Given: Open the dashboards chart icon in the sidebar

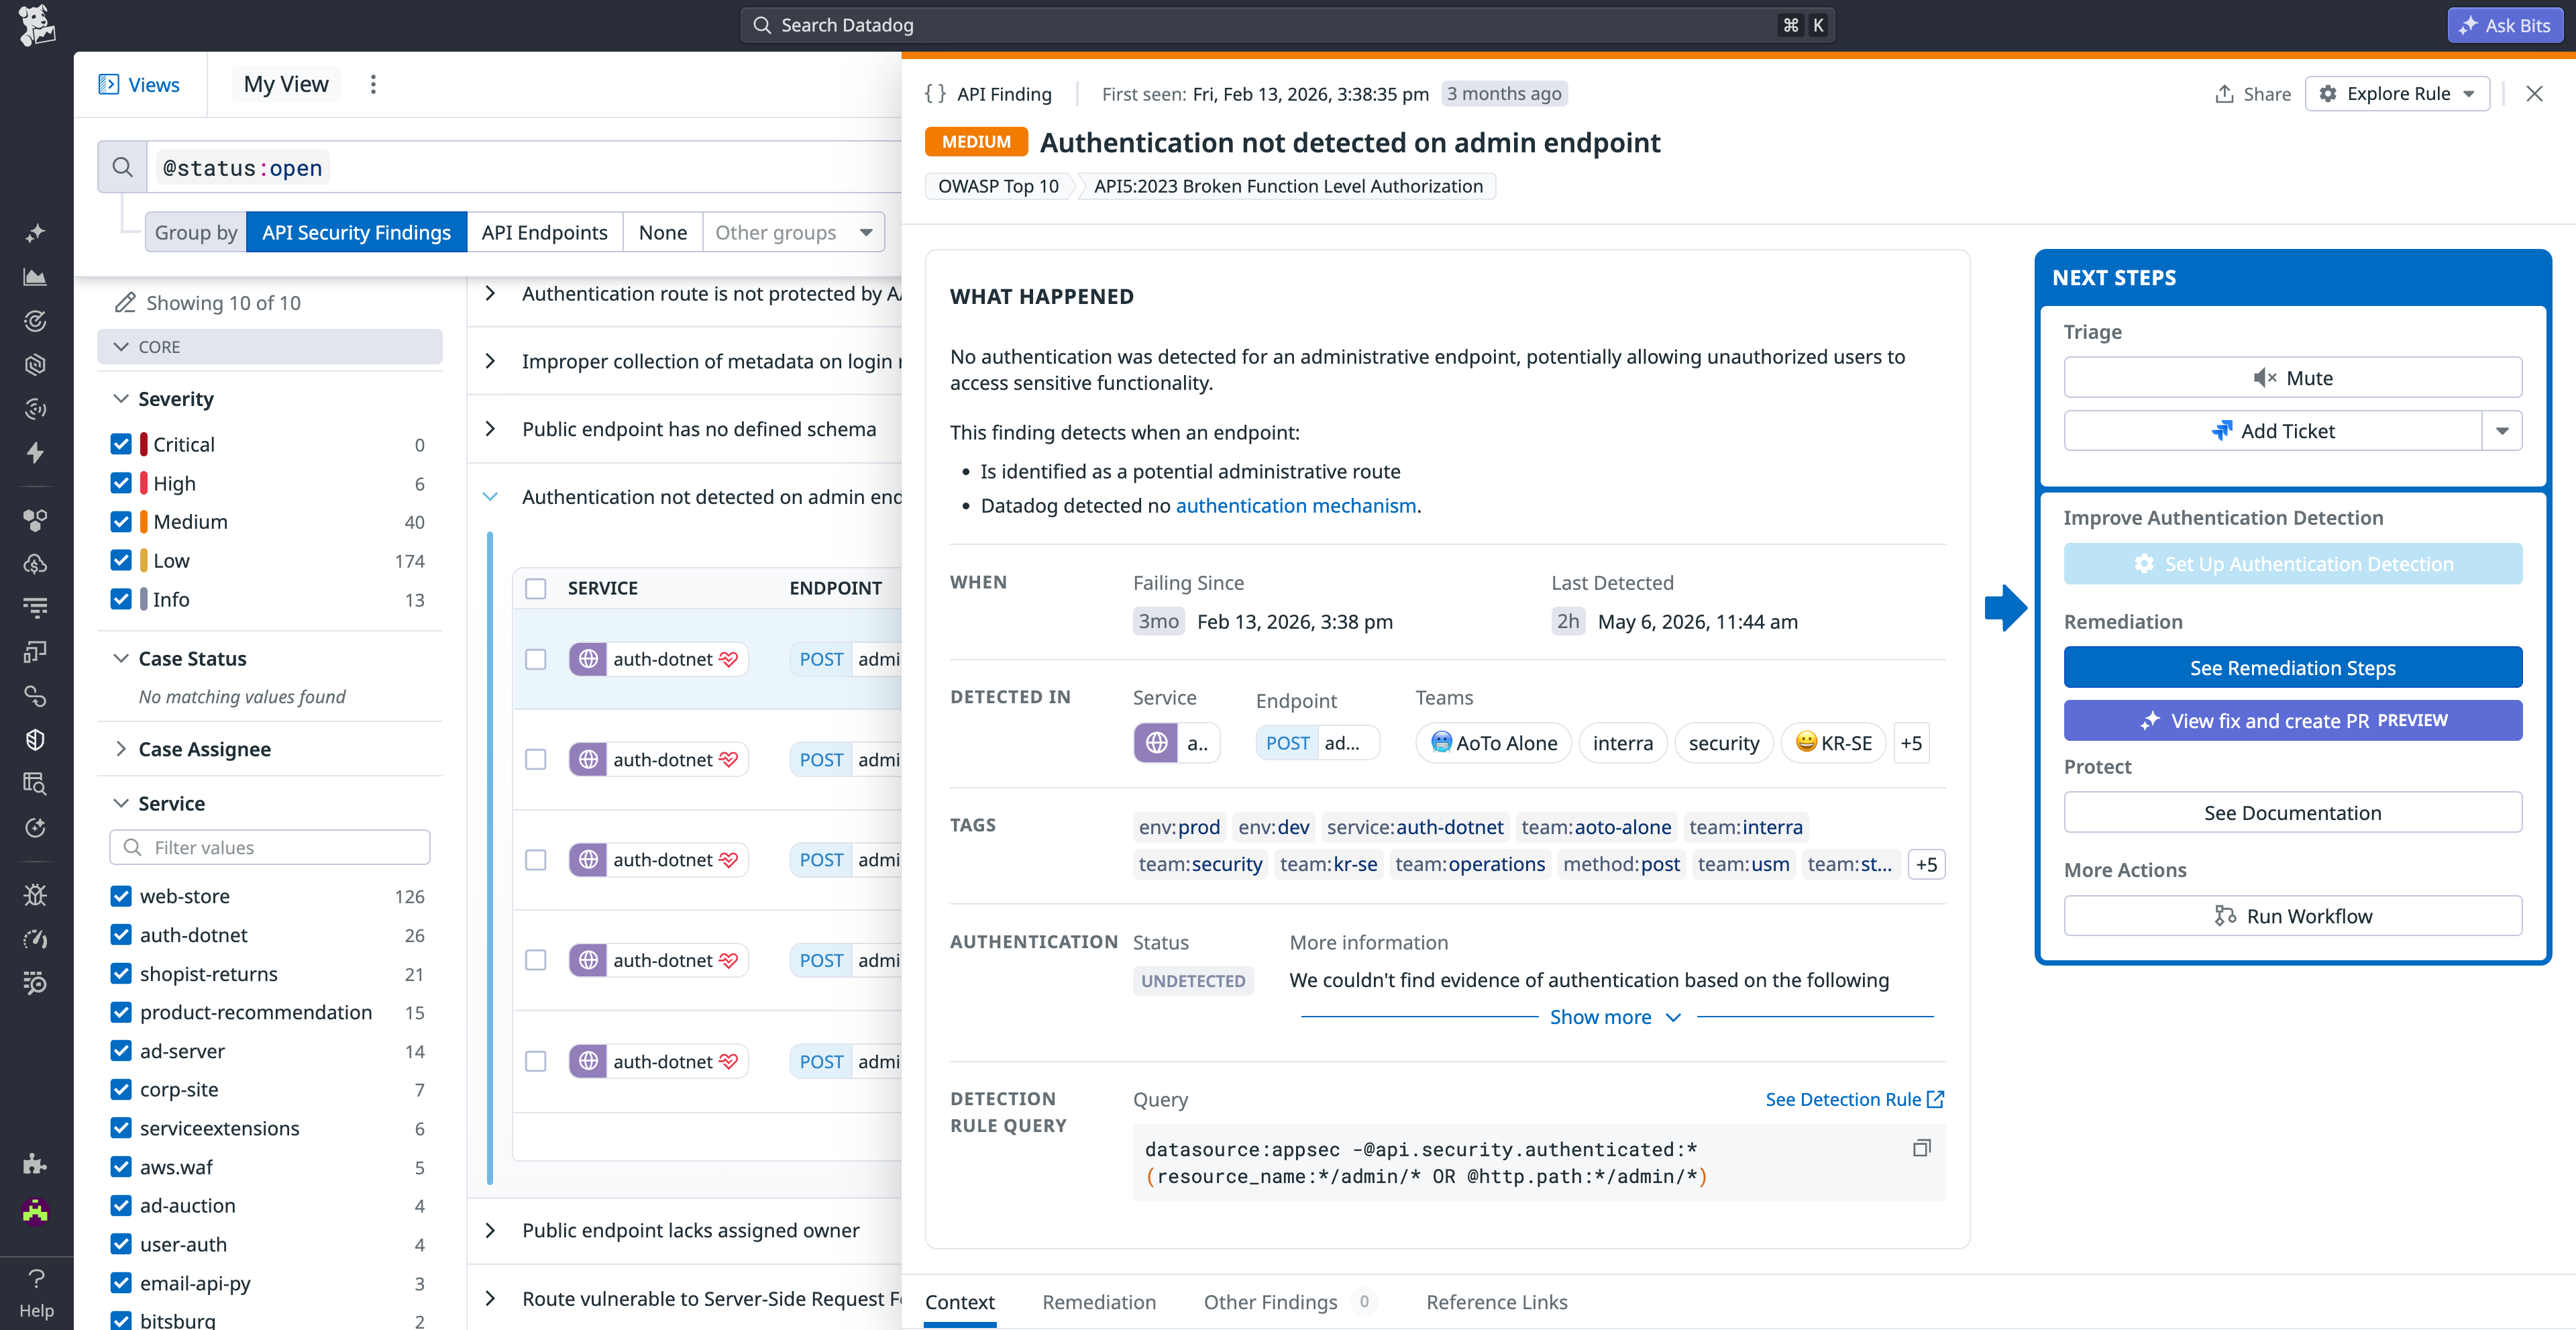Looking at the screenshot, I should click(x=35, y=277).
